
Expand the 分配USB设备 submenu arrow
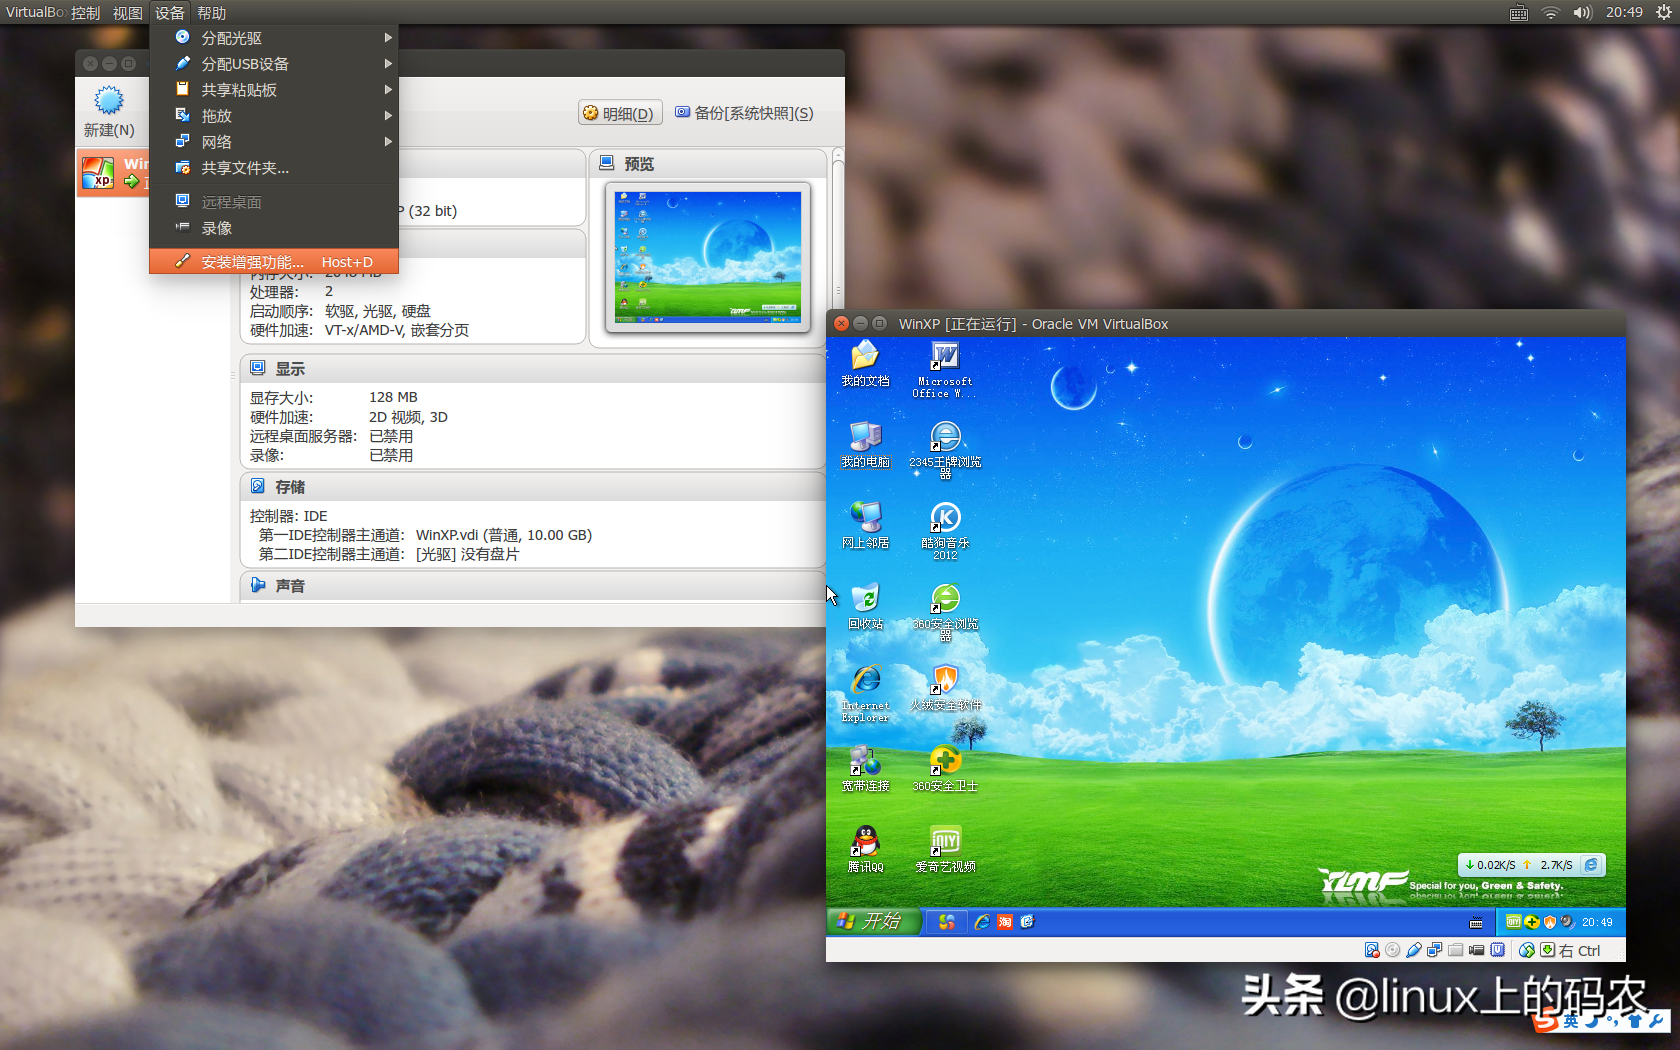coord(388,64)
